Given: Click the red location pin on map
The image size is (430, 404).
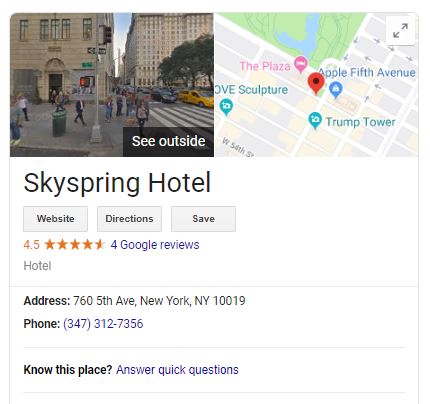Looking at the screenshot, I should tap(316, 83).
